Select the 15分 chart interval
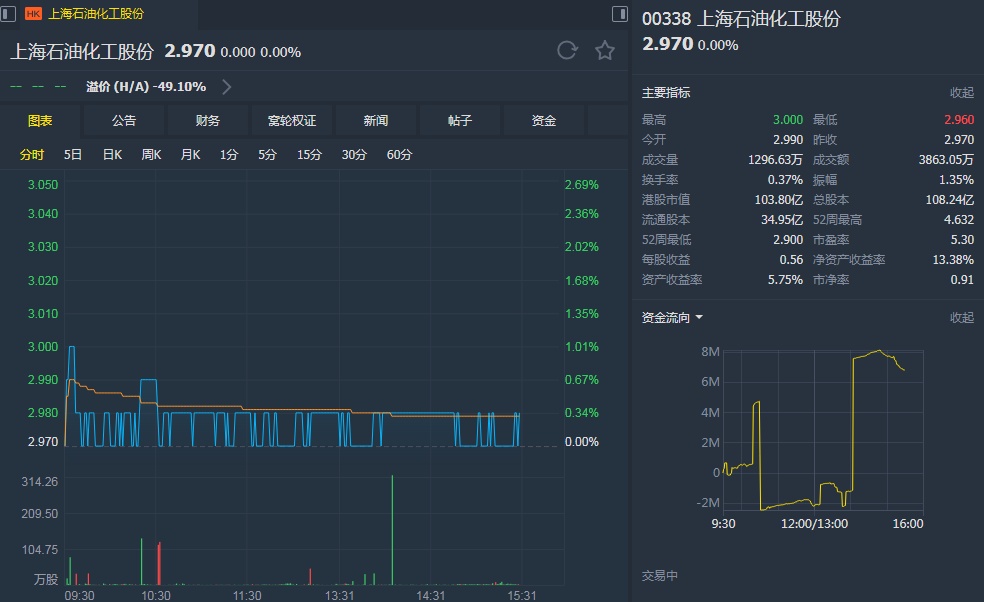The image size is (984, 602). (x=309, y=154)
